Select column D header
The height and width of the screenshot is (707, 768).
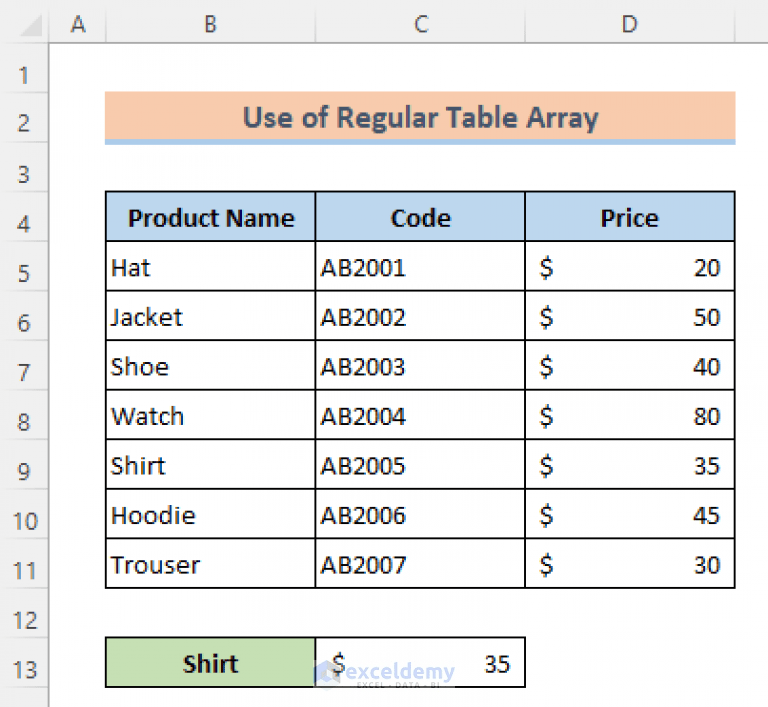click(630, 24)
